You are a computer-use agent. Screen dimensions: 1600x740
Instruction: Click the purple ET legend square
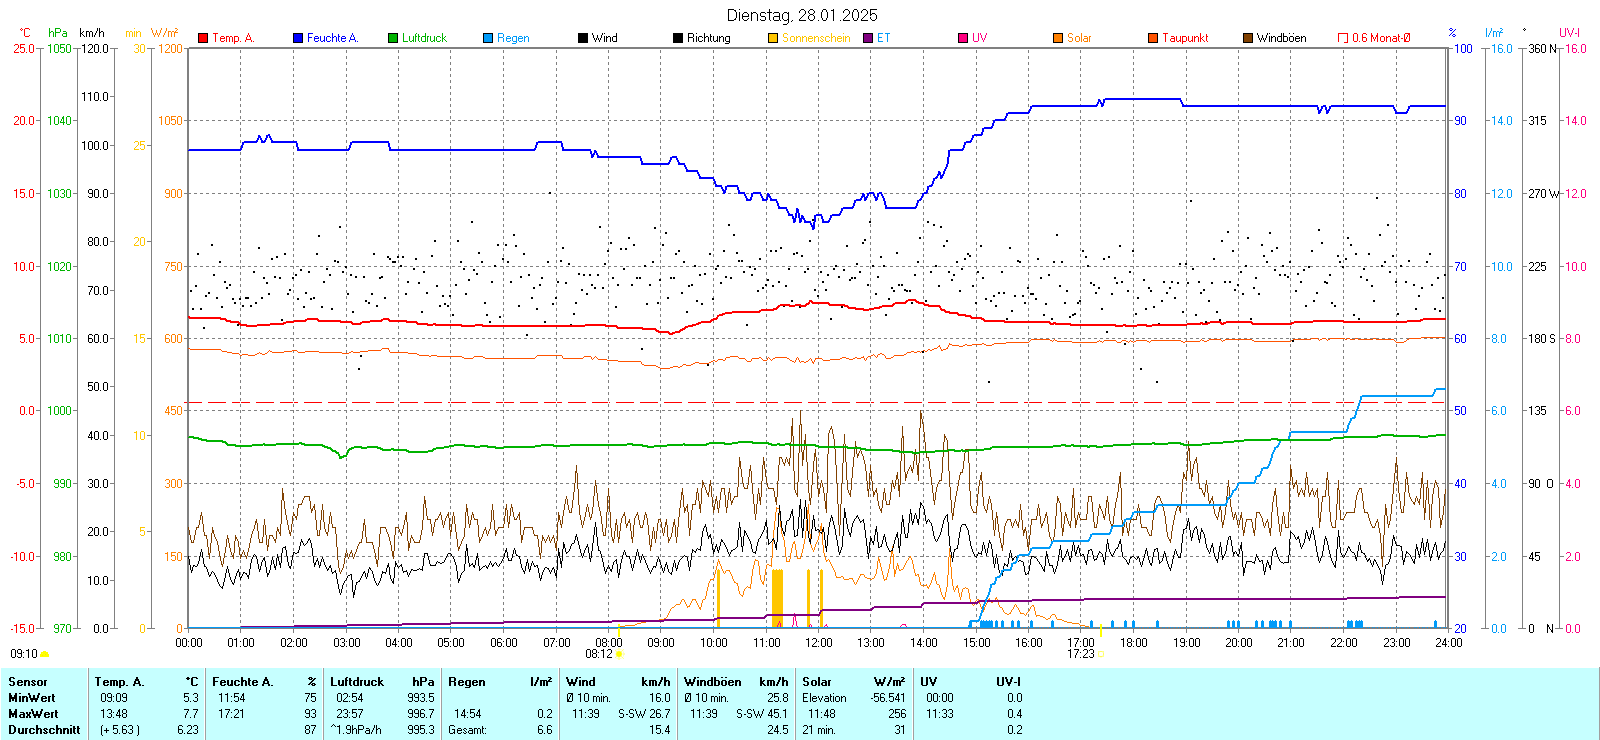pos(868,38)
